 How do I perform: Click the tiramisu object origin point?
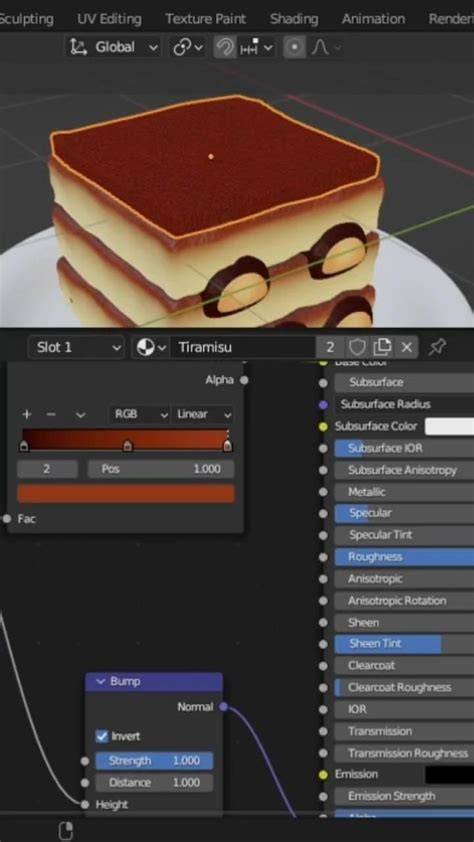211,157
